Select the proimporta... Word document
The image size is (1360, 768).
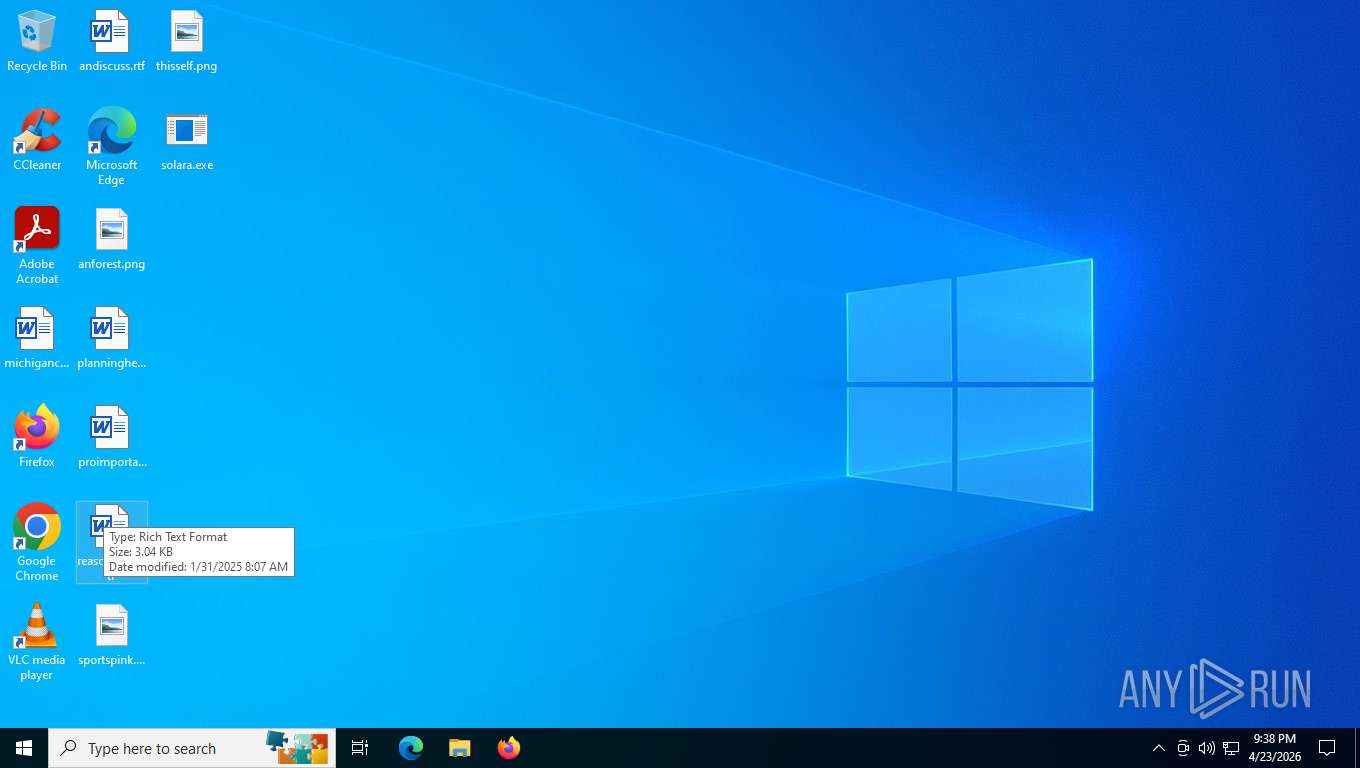[x=111, y=437]
